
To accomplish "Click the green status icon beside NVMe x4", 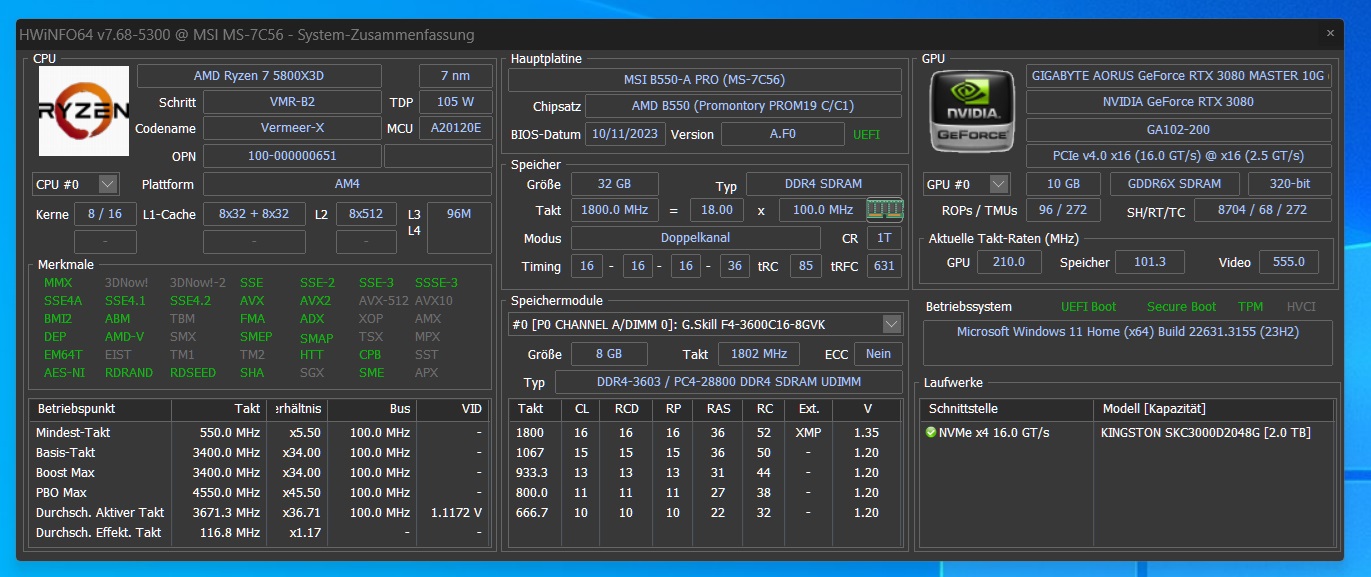I will click(931, 432).
